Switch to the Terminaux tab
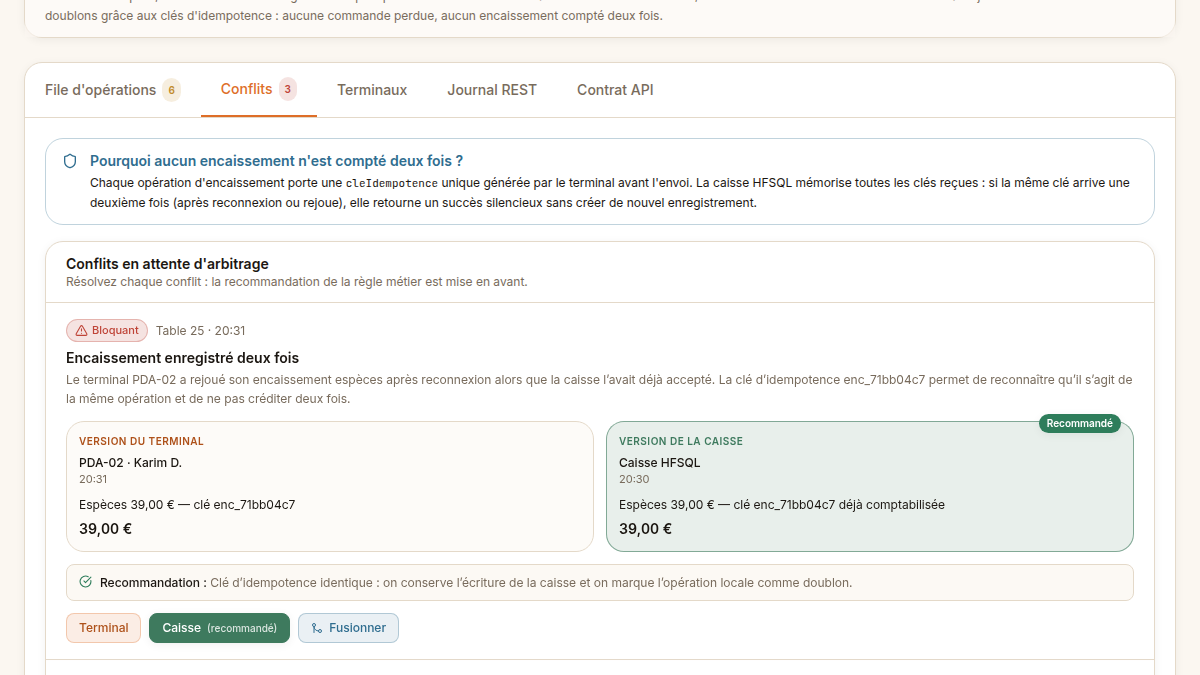 pyautogui.click(x=372, y=90)
